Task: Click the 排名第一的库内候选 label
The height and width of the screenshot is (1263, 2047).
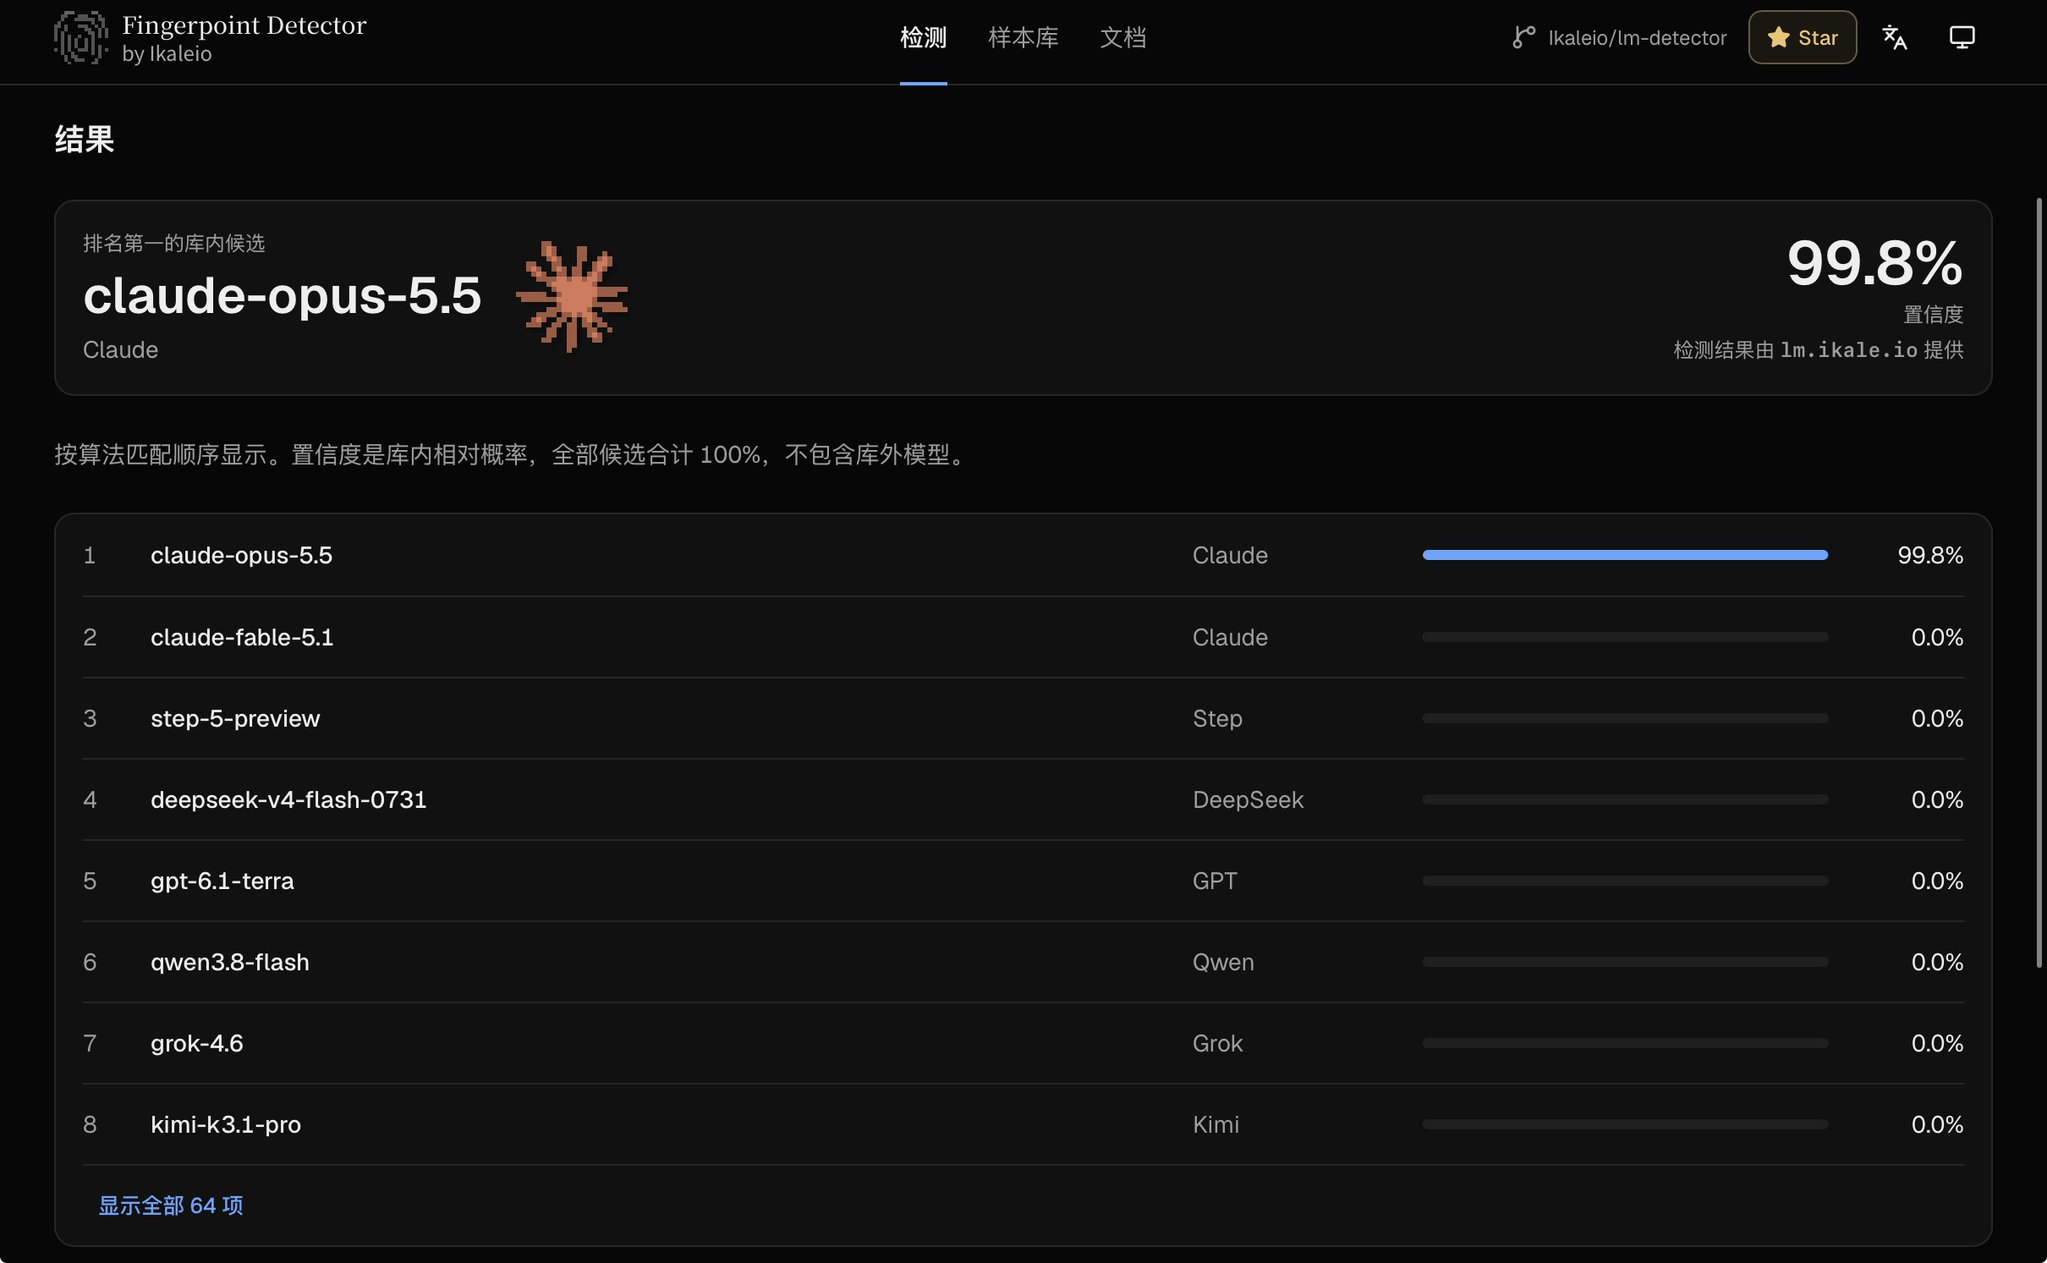Action: pos(174,243)
